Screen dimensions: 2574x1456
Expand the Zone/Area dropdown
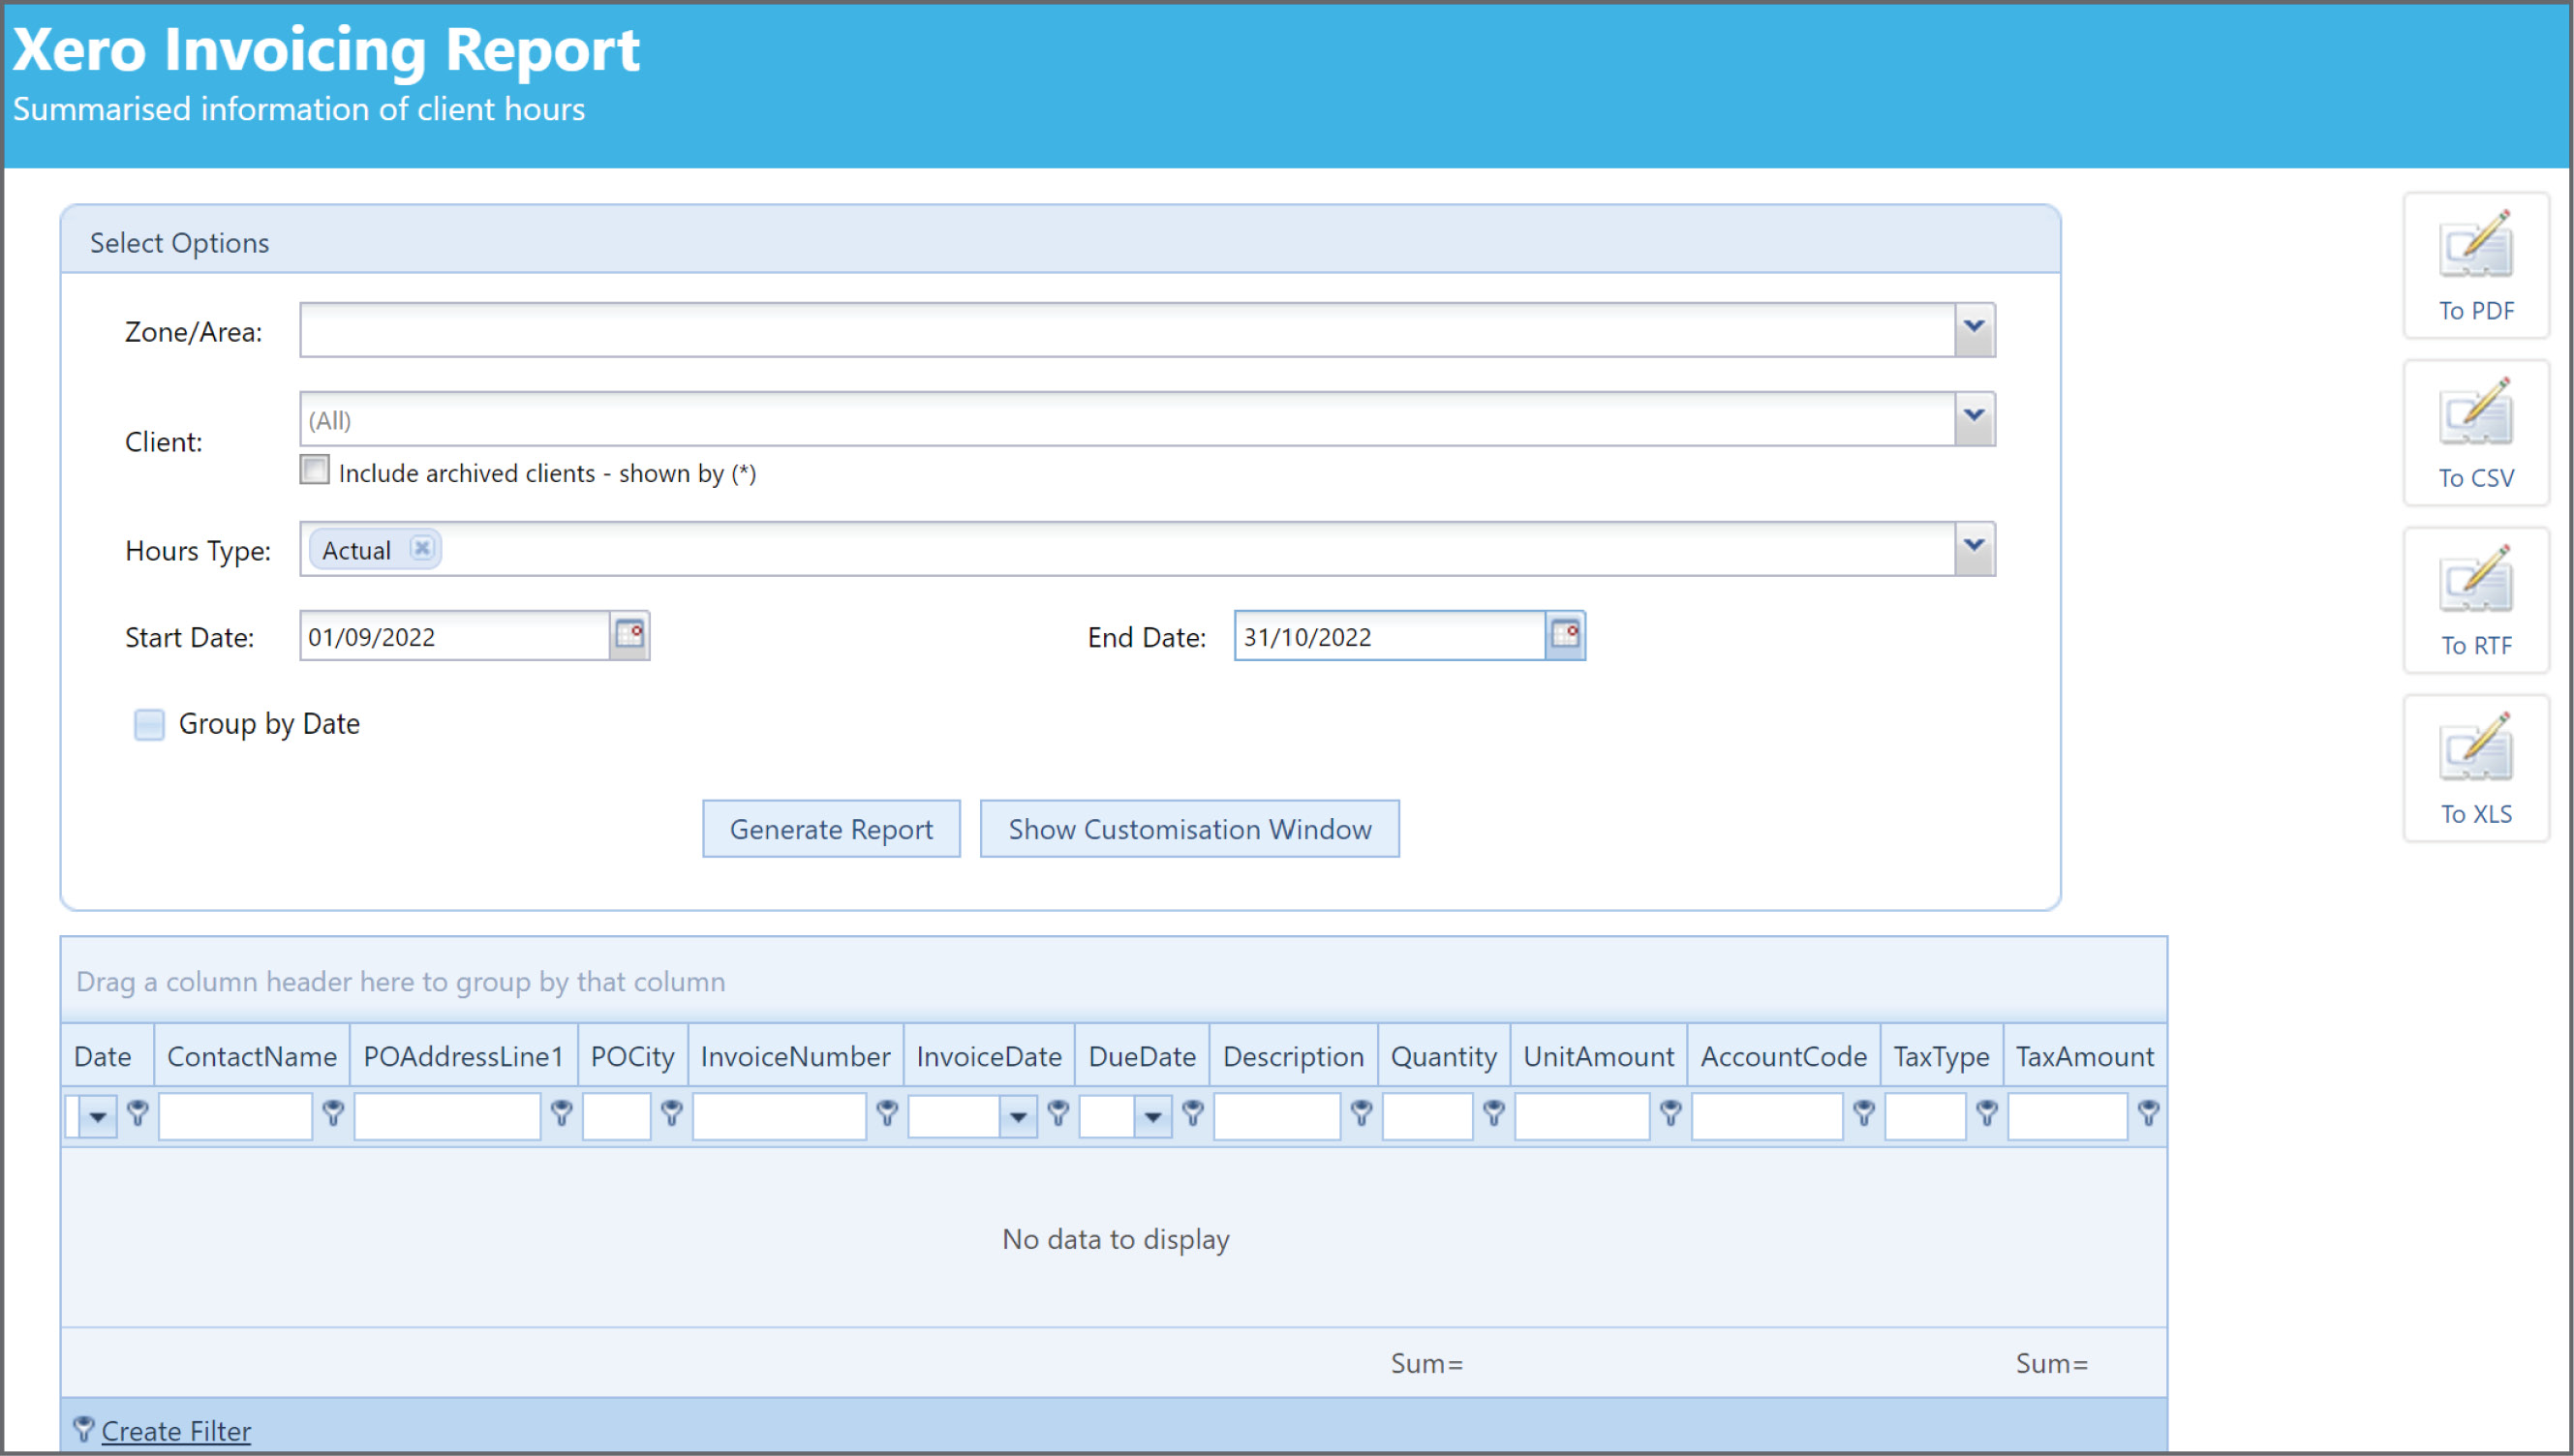pyautogui.click(x=1974, y=329)
